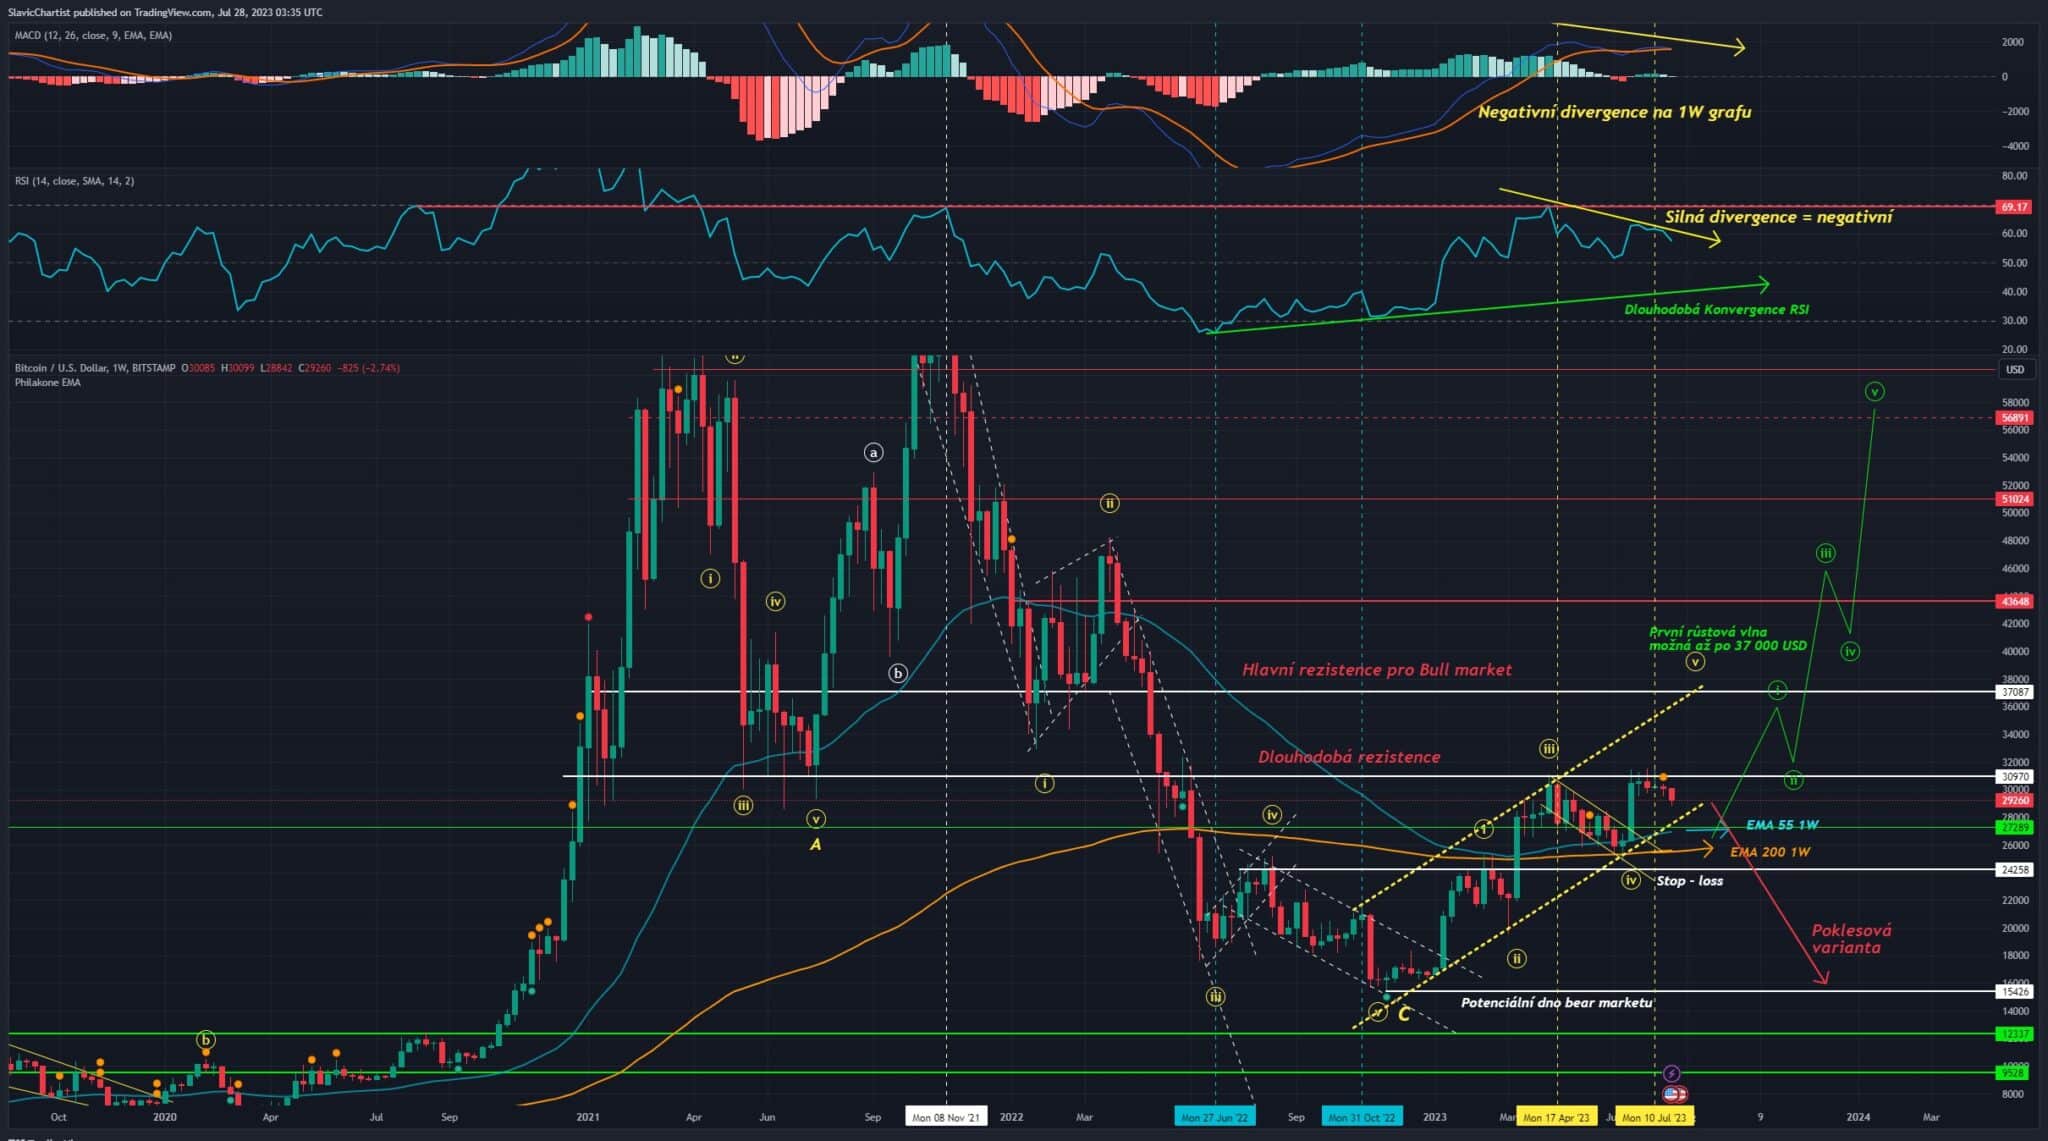Select the 'EMA 55 1W' label
Viewport: 2048px width, 1141px height.
click(x=1782, y=825)
